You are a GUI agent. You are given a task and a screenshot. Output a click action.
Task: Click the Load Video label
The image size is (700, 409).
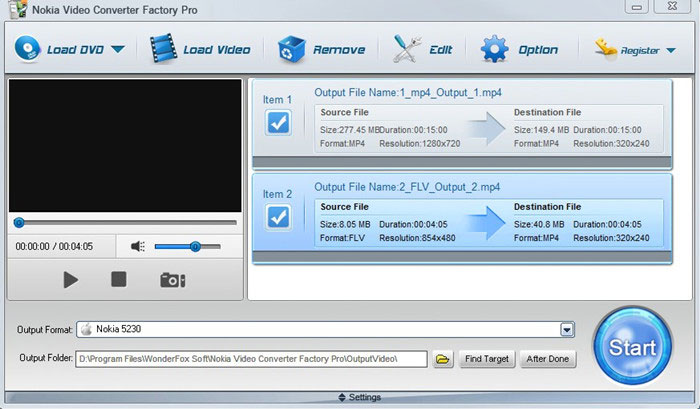point(217,50)
